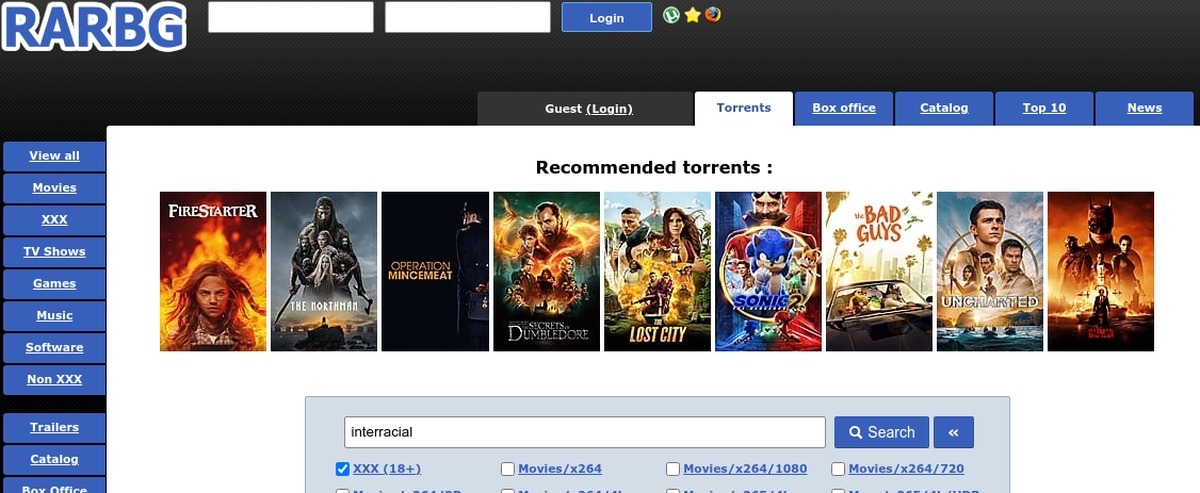
Task: Click the green uTorrent icon
Action: pos(672,15)
